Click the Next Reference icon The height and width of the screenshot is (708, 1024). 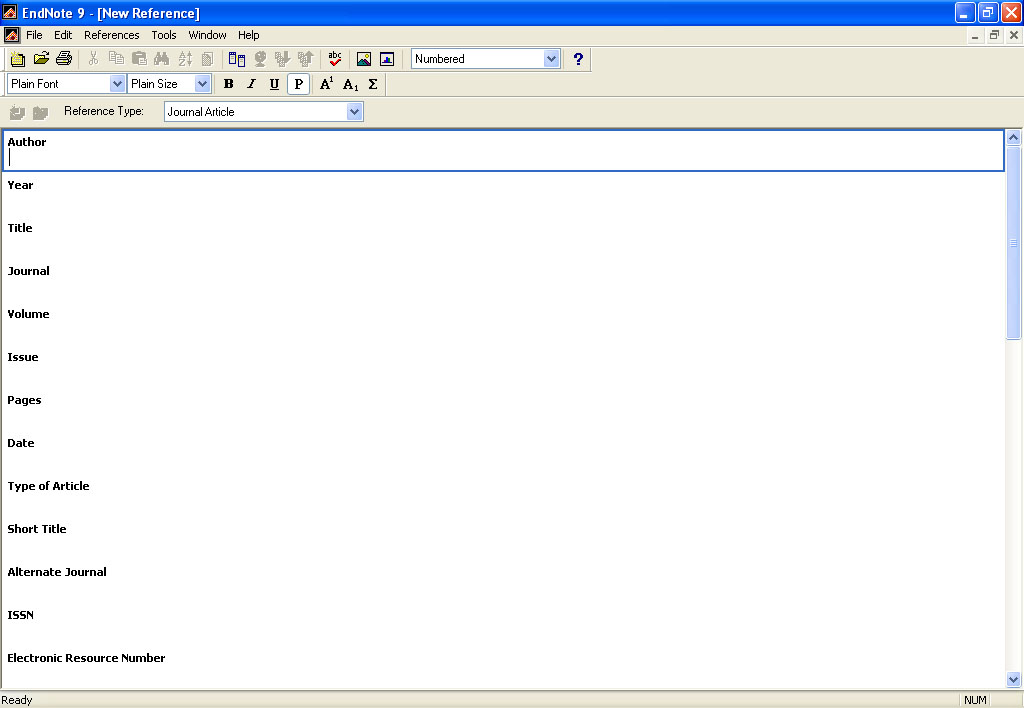40,112
